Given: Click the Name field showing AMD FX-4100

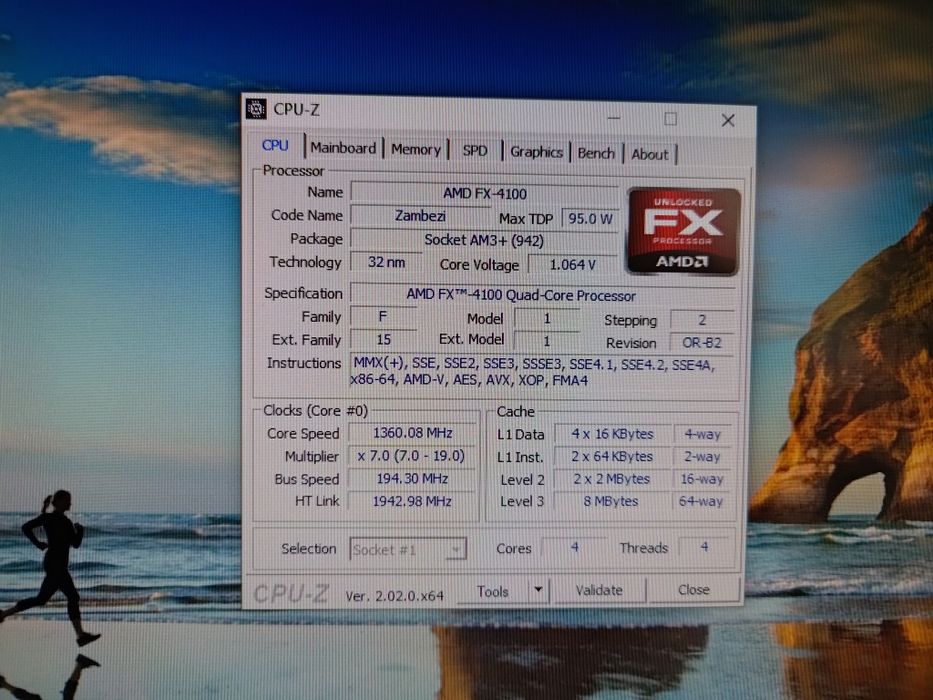Looking at the screenshot, I should point(484,193).
